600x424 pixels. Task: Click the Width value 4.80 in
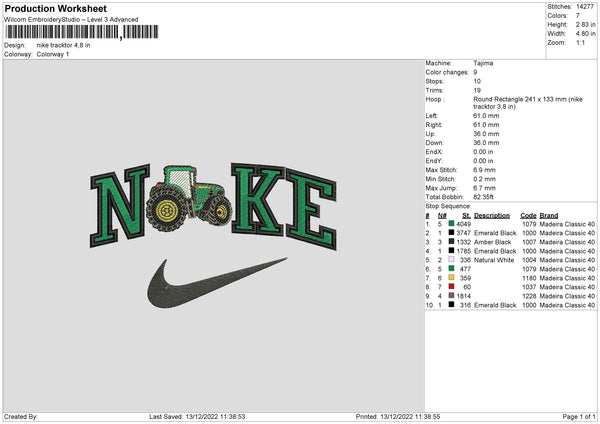pos(585,34)
